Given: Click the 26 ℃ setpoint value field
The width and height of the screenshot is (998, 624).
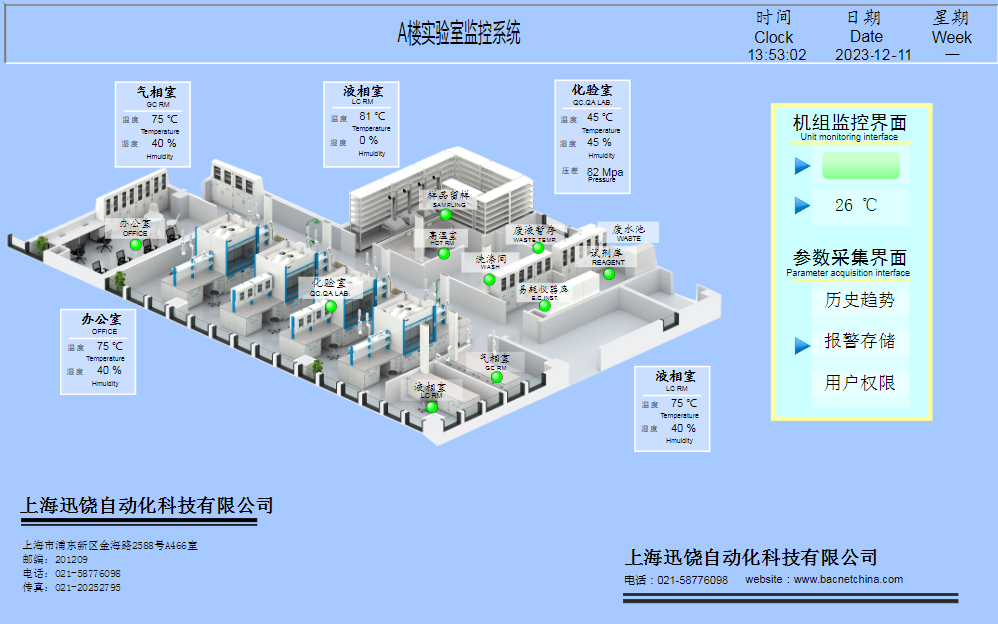Looking at the screenshot, I should pos(858,205).
